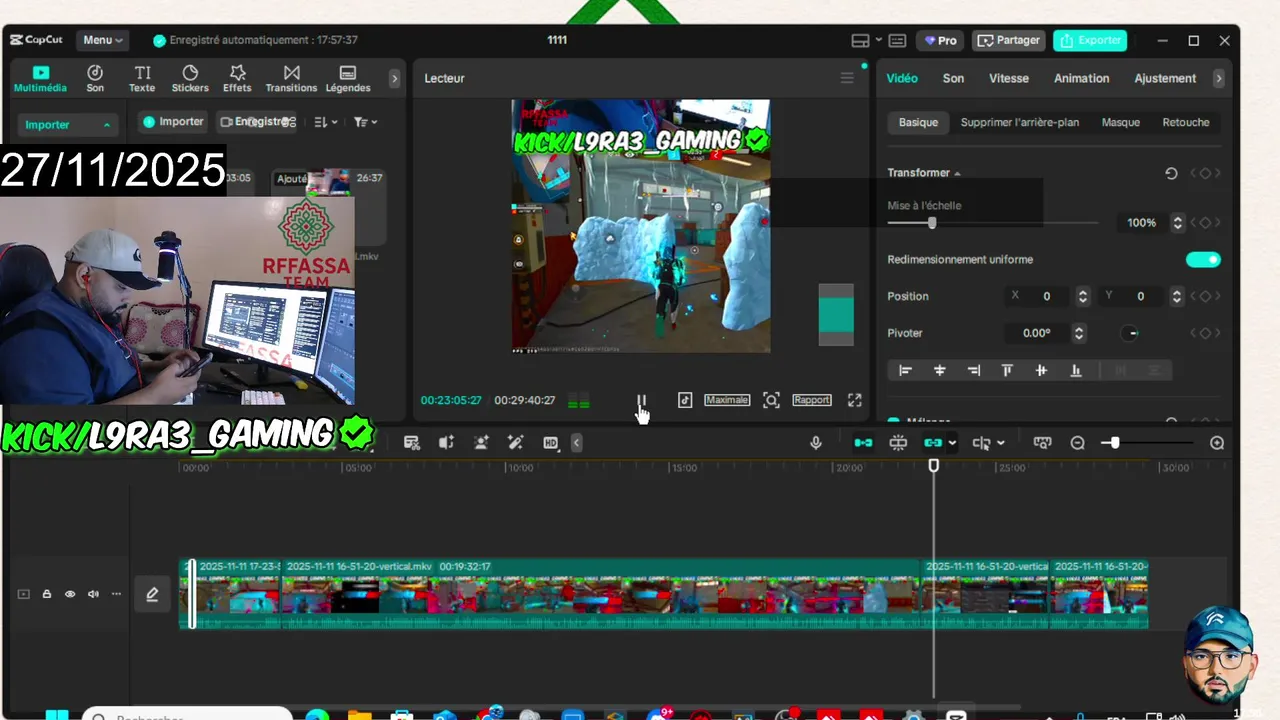Click the microphone voice-over record icon

816,443
